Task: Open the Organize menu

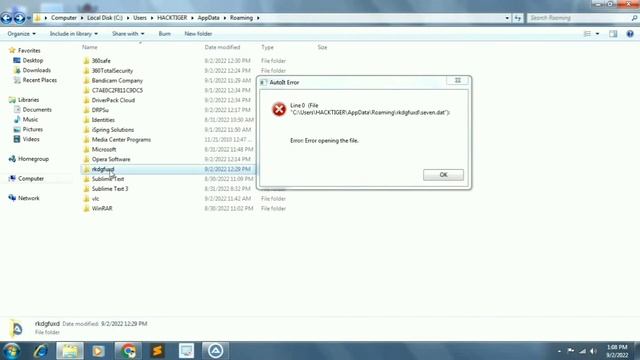Action: point(21,34)
